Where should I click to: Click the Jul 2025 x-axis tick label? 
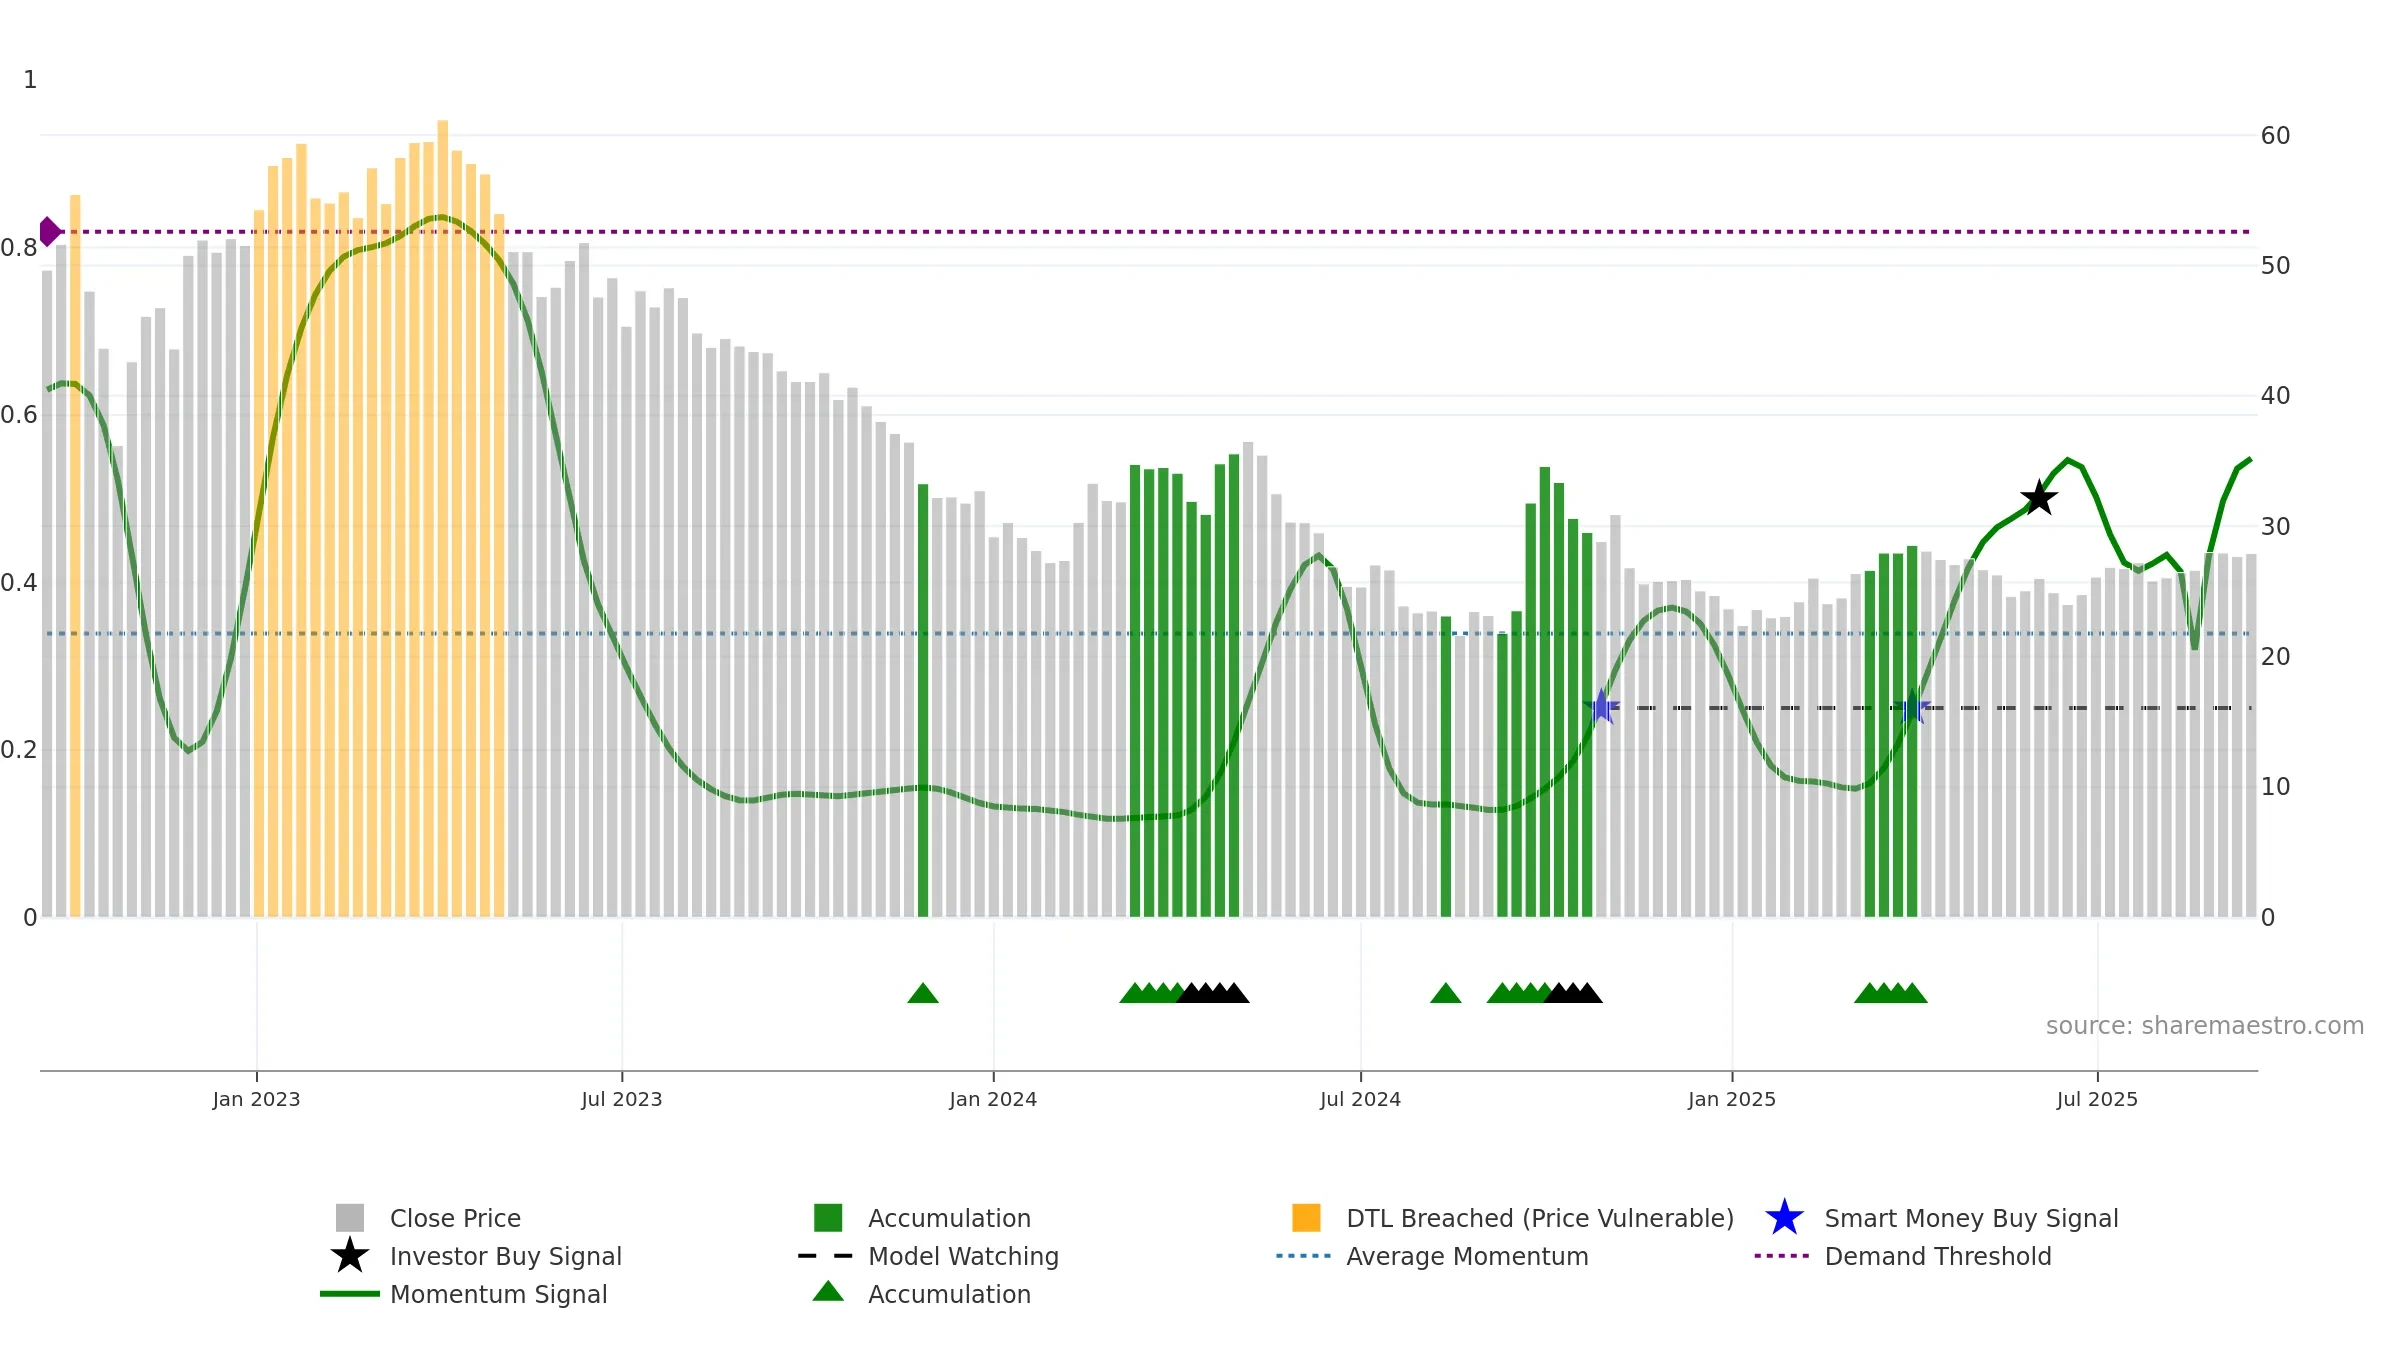[2097, 1100]
